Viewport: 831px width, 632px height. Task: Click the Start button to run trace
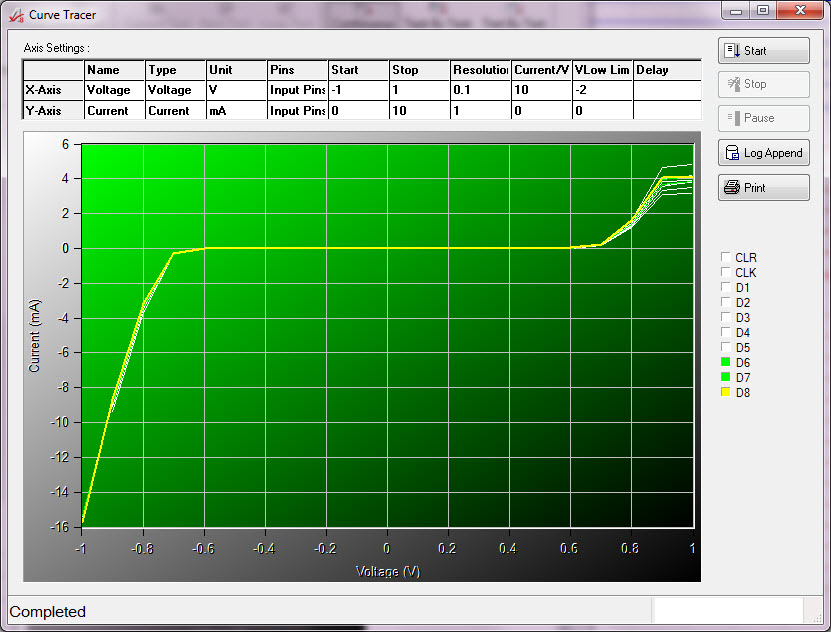coord(763,51)
